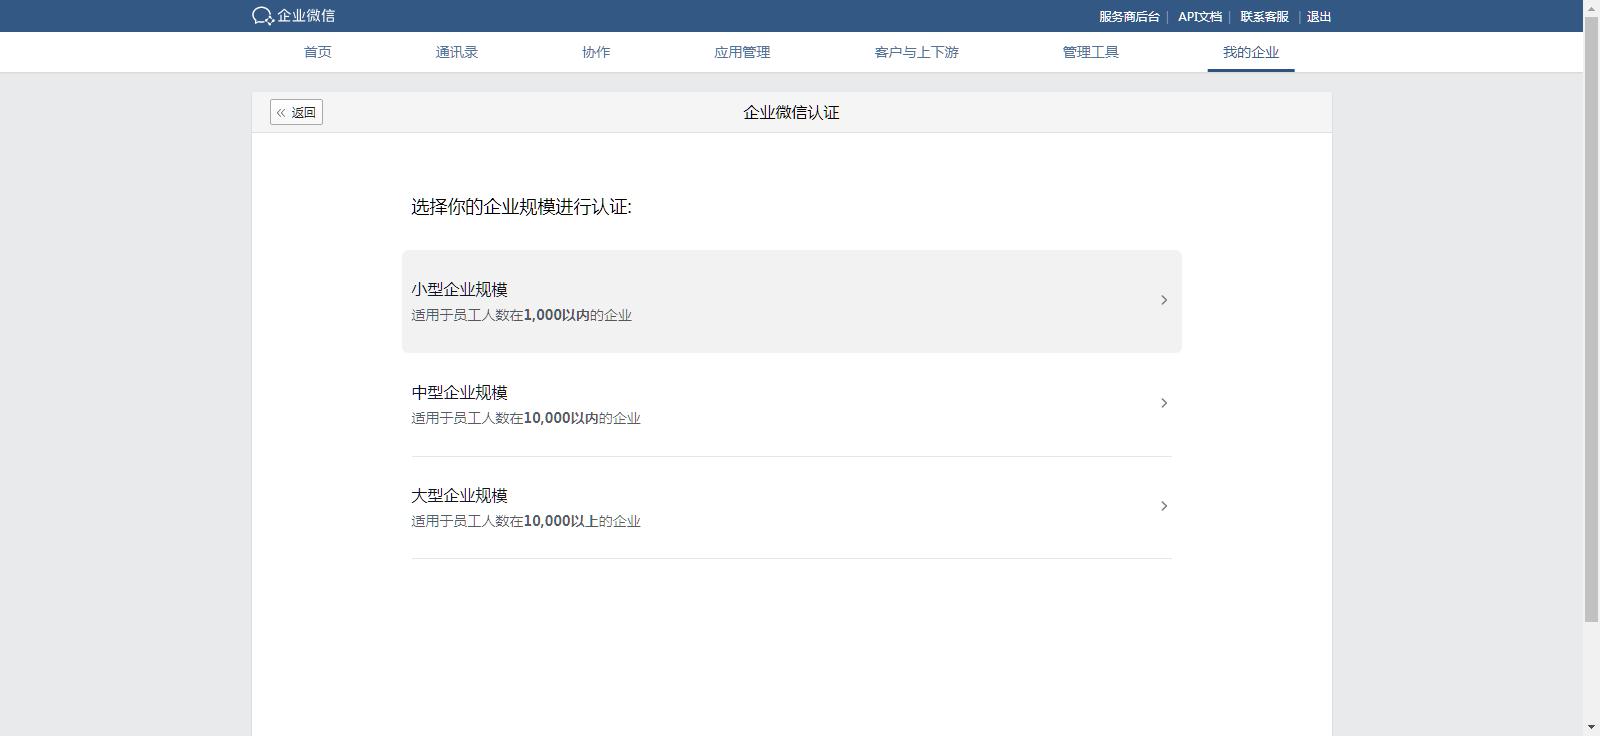Click 退出 to log out
This screenshot has width=1600, height=736.
pos(1319,17)
